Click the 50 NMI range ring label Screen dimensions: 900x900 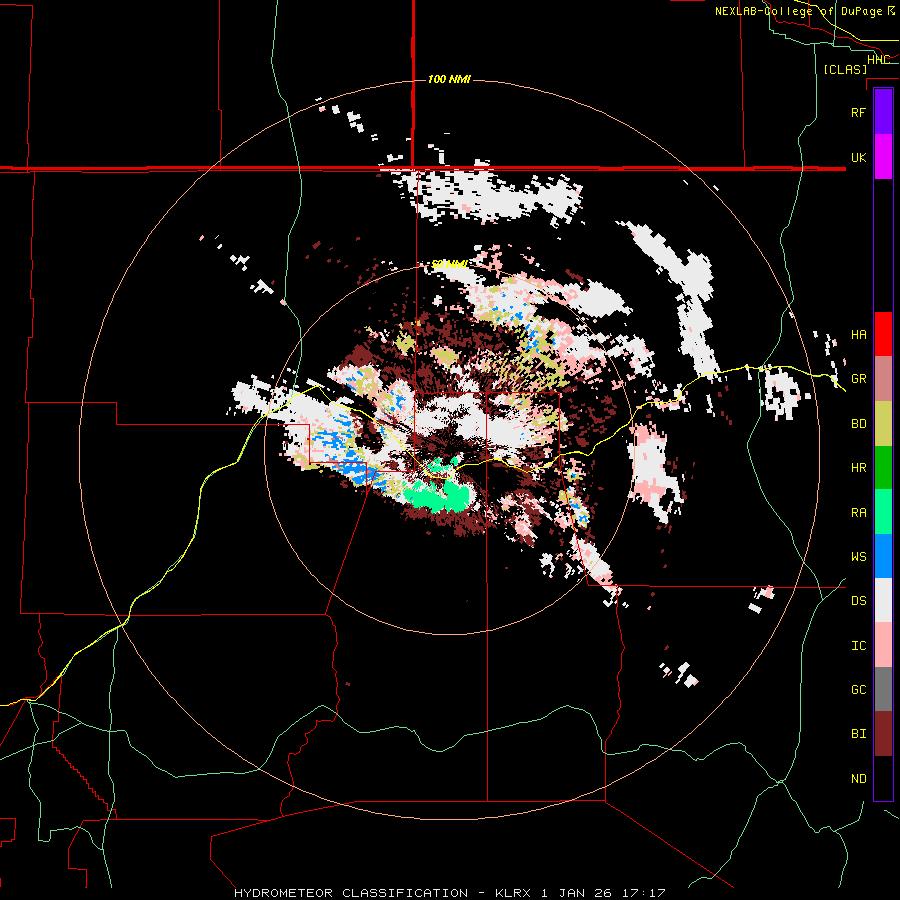pyautogui.click(x=449, y=264)
